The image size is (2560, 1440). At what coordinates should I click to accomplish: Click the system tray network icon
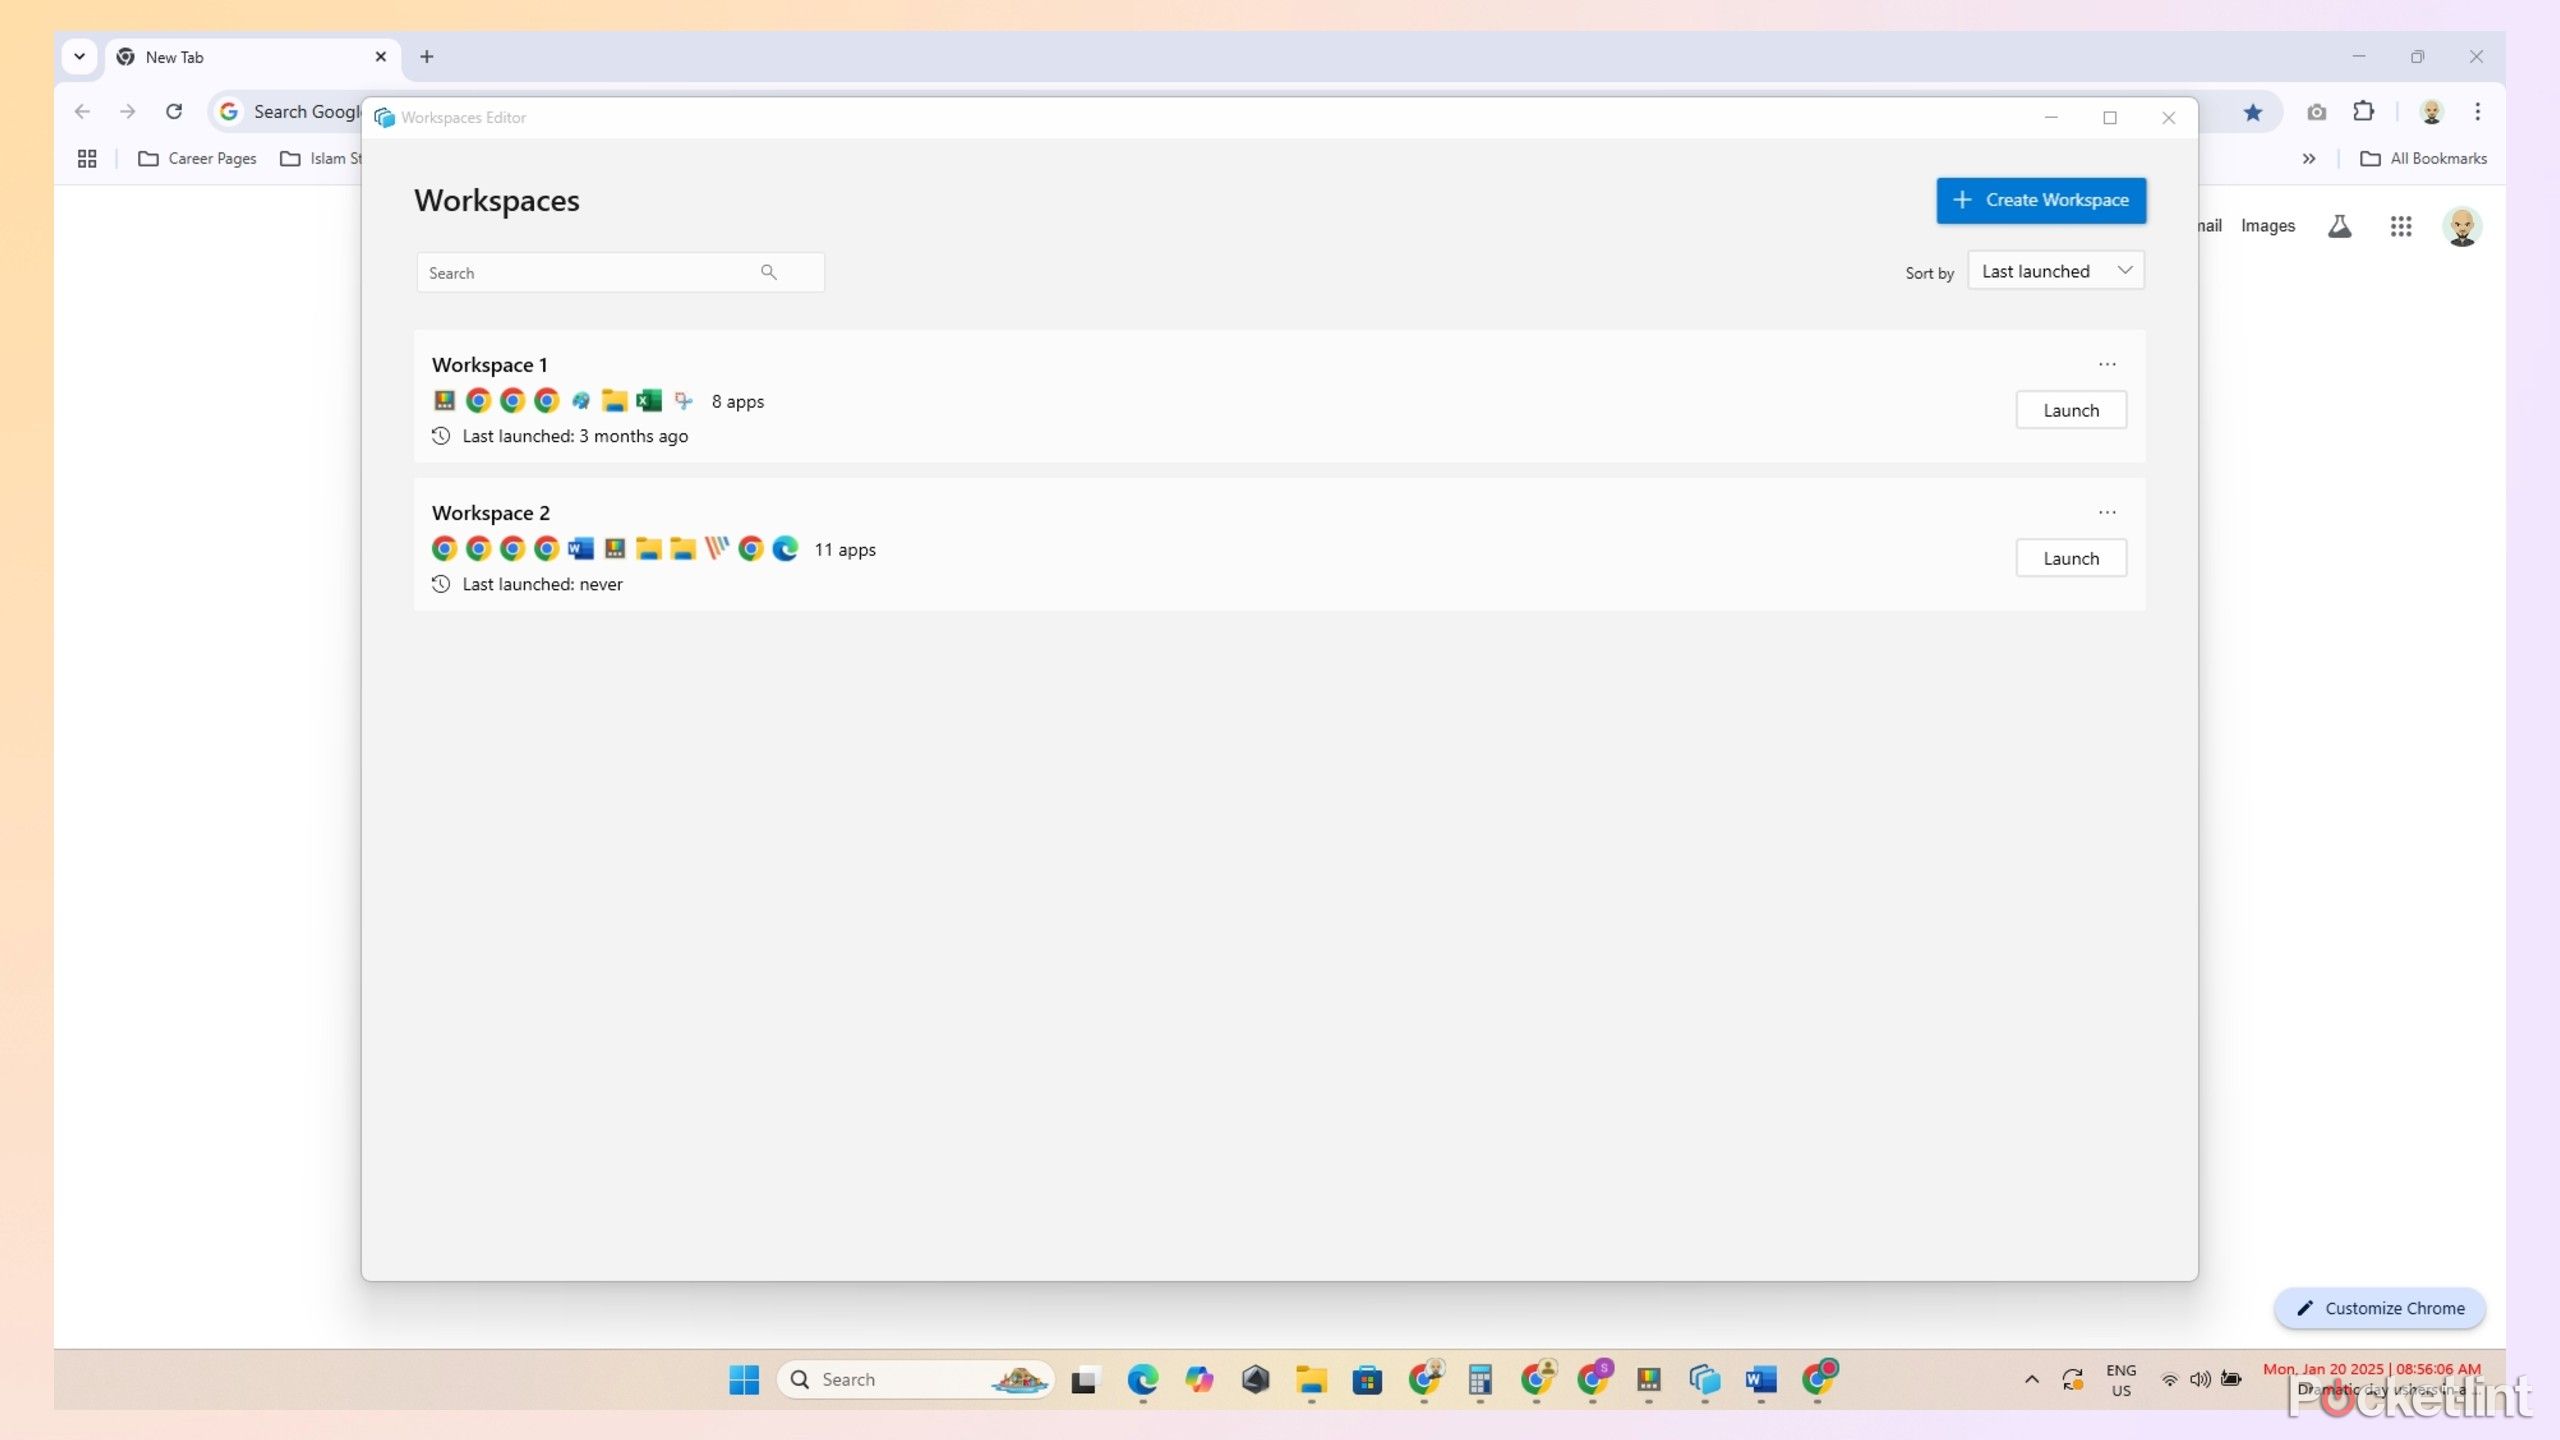pyautogui.click(x=2168, y=1378)
